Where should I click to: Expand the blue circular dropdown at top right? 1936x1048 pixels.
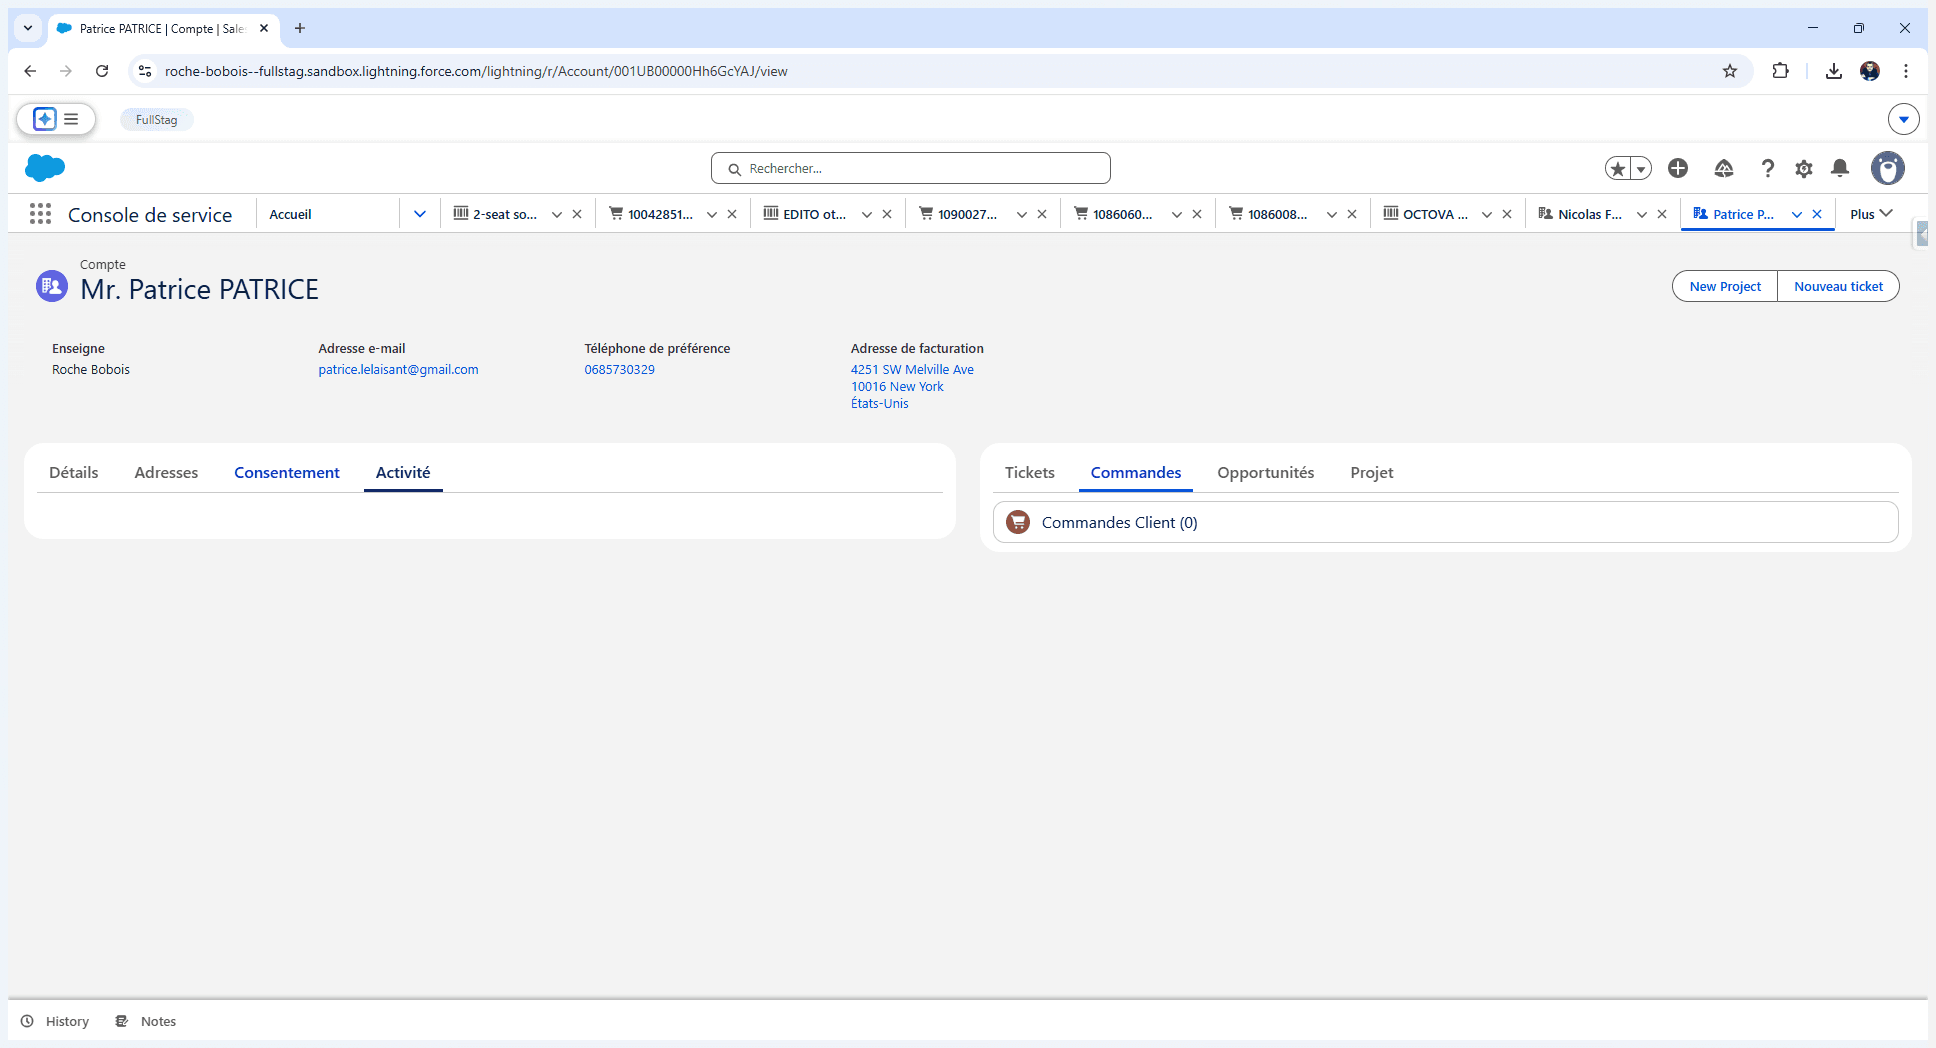pyautogui.click(x=1904, y=119)
